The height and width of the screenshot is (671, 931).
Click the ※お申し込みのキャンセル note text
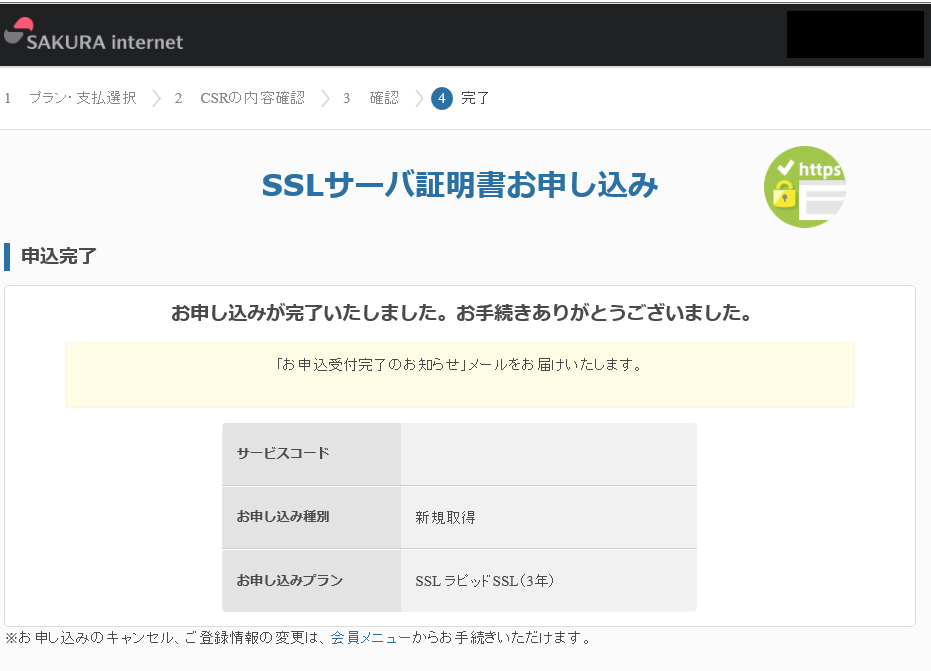pos(299,638)
